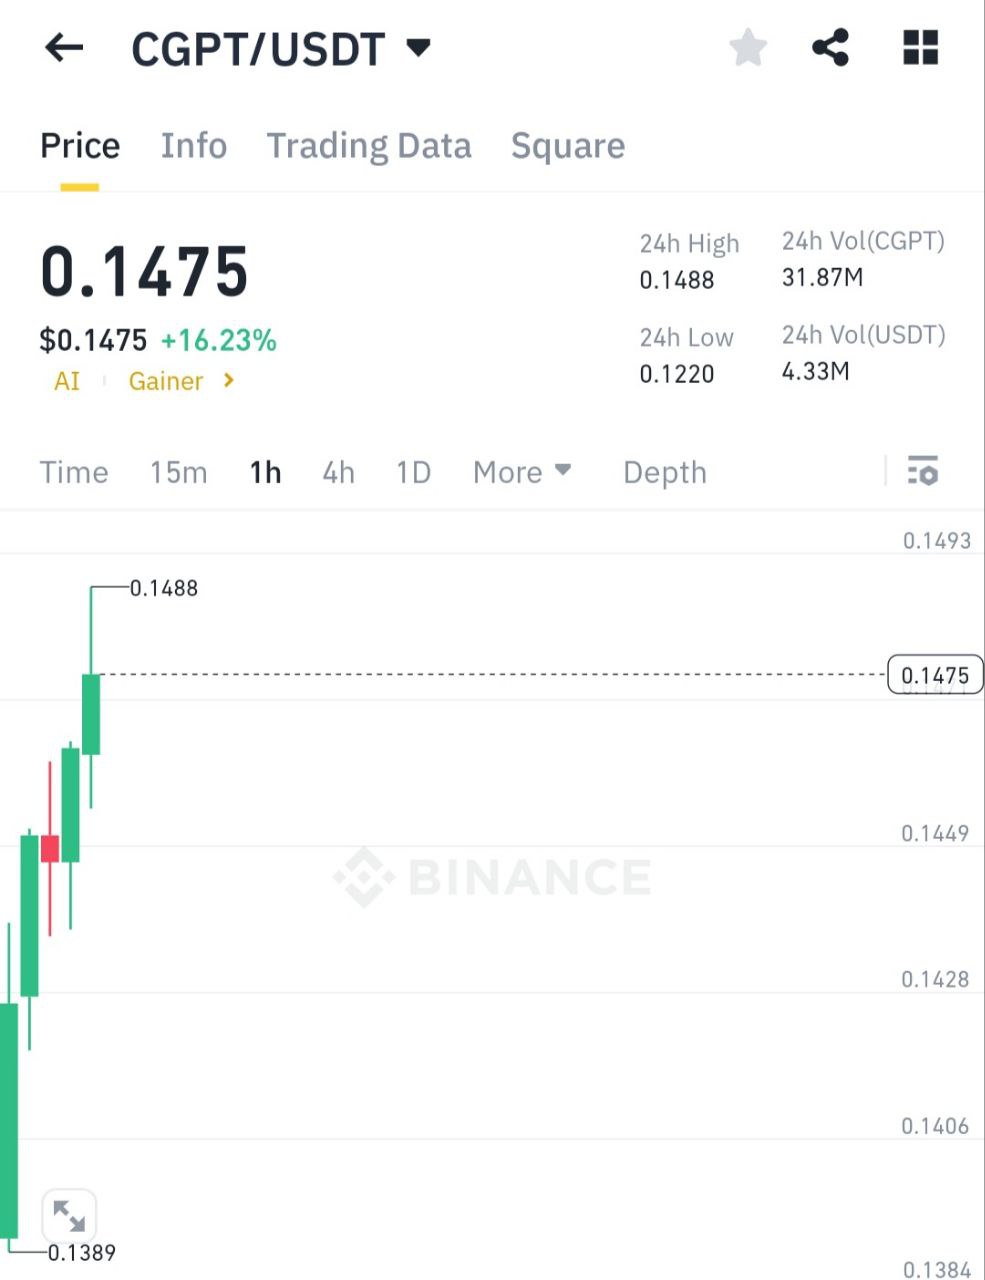Select the 4h interval

pyautogui.click(x=339, y=472)
